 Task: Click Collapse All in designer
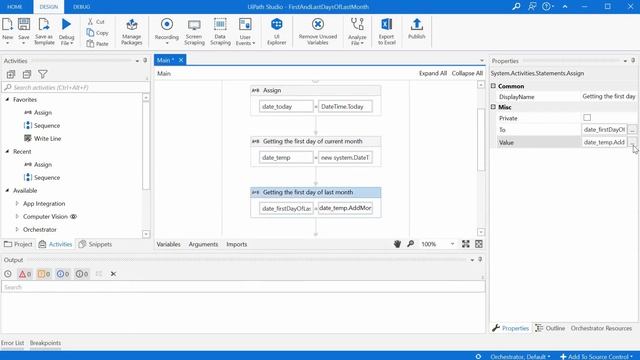[467, 73]
